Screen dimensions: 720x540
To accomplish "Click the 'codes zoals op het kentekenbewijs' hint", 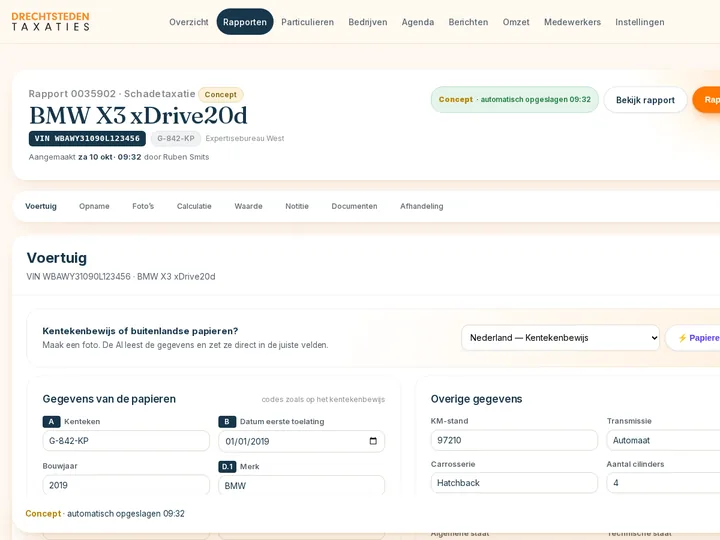I will pyautogui.click(x=323, y=399).
